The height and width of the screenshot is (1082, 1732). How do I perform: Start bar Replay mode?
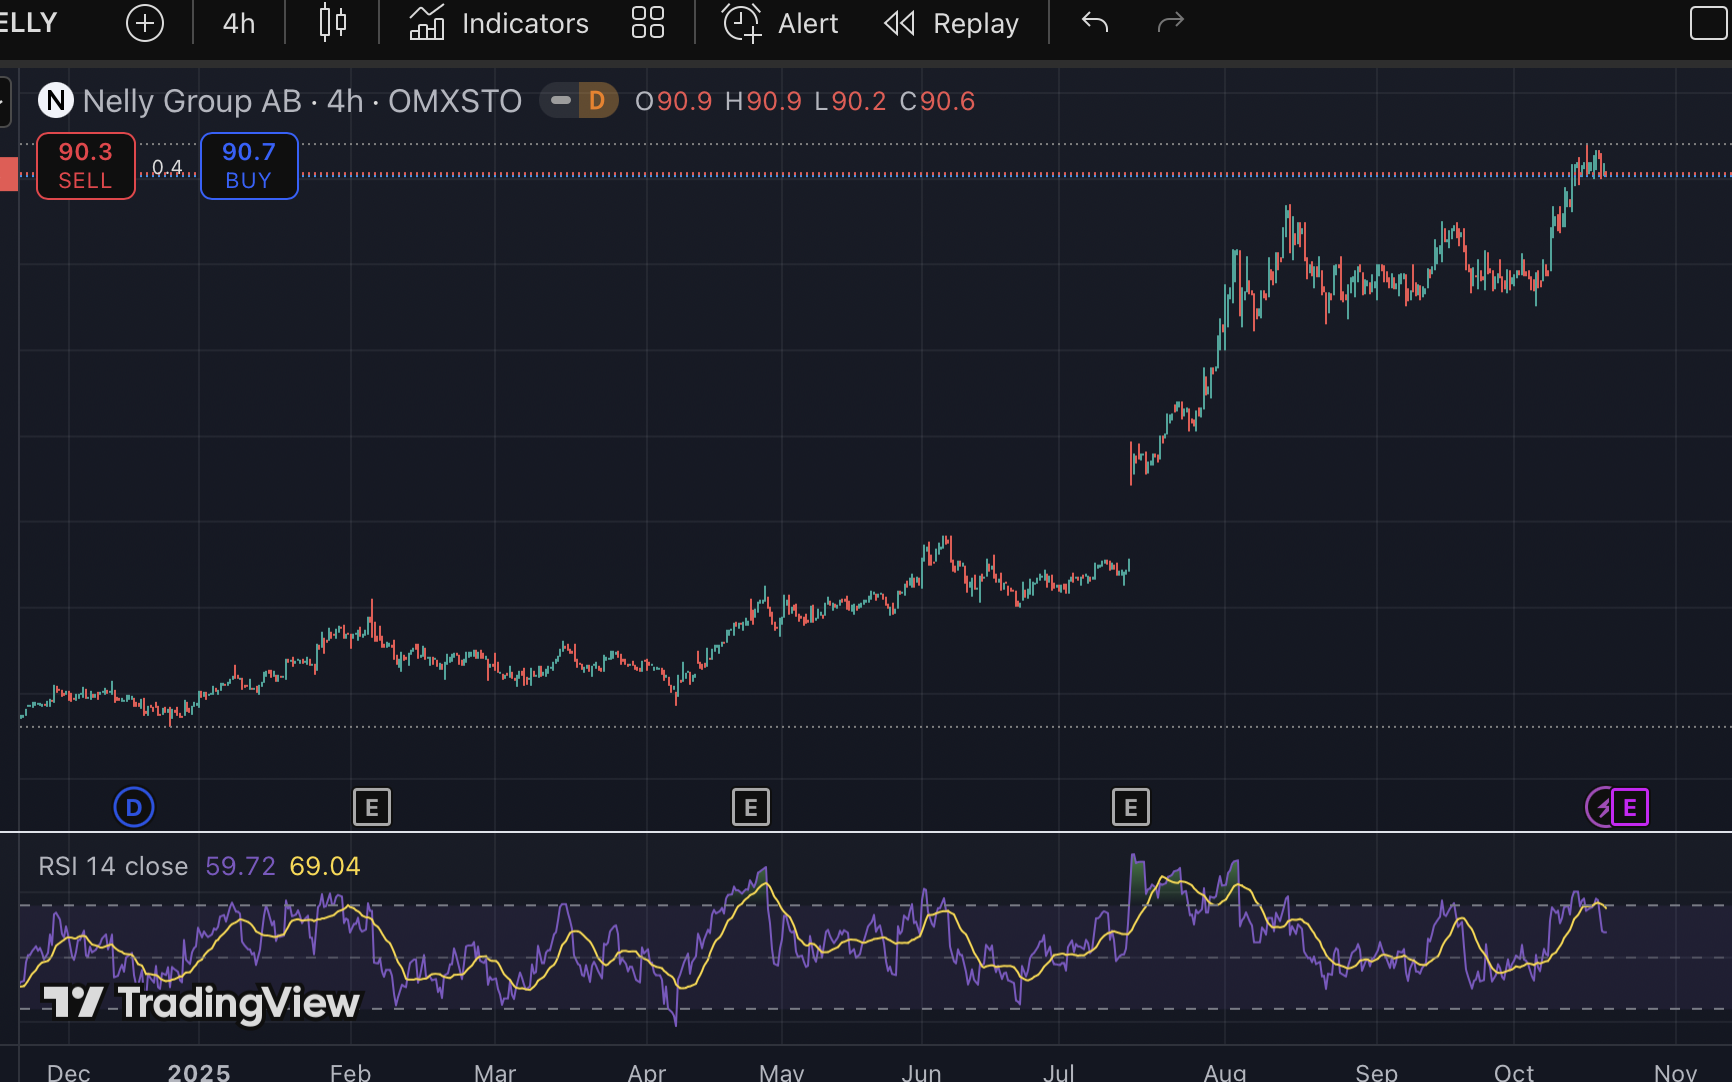point(951,23)
